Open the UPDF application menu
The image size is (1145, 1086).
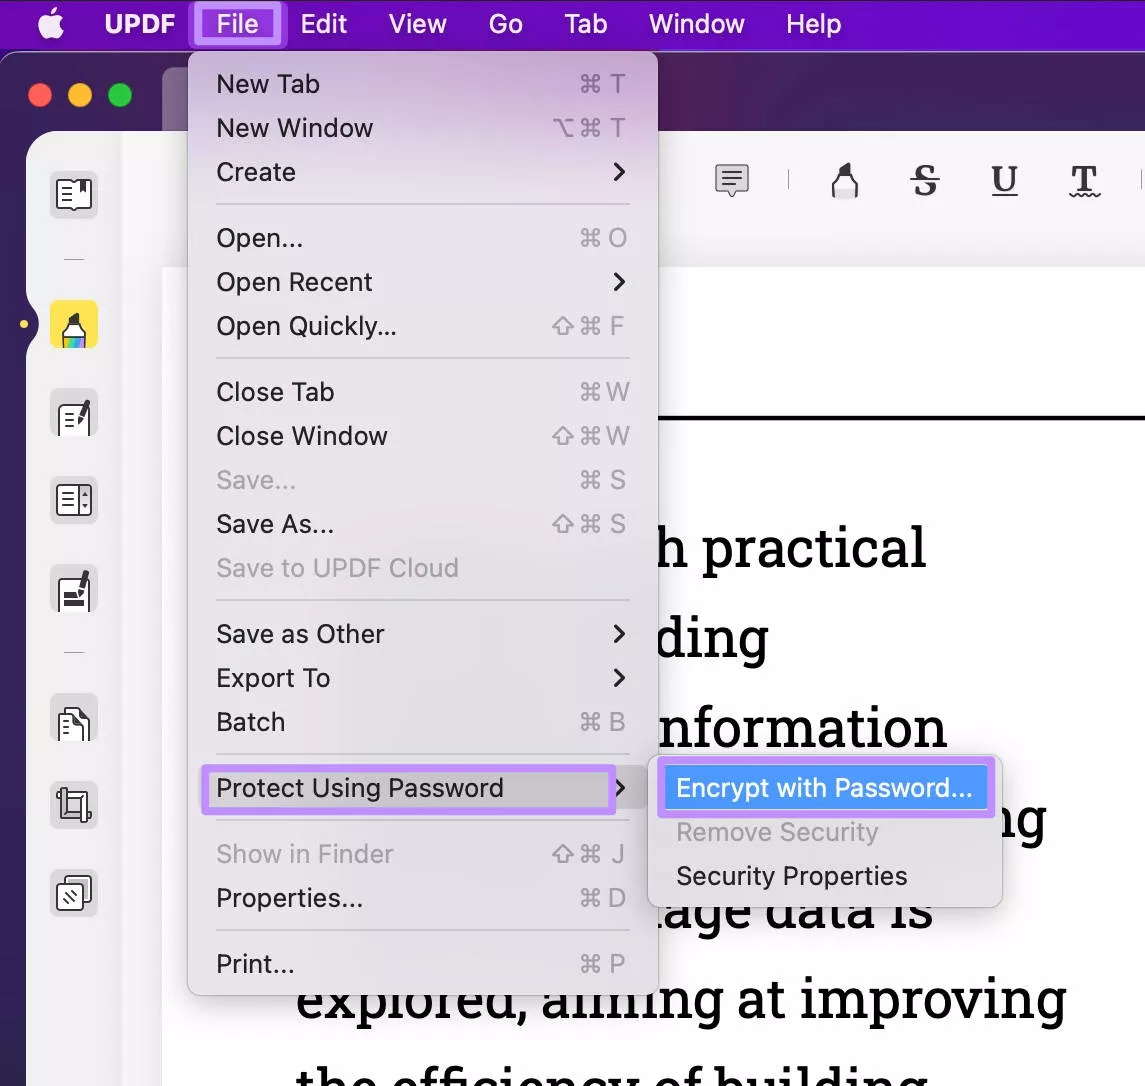pos(139,24)
